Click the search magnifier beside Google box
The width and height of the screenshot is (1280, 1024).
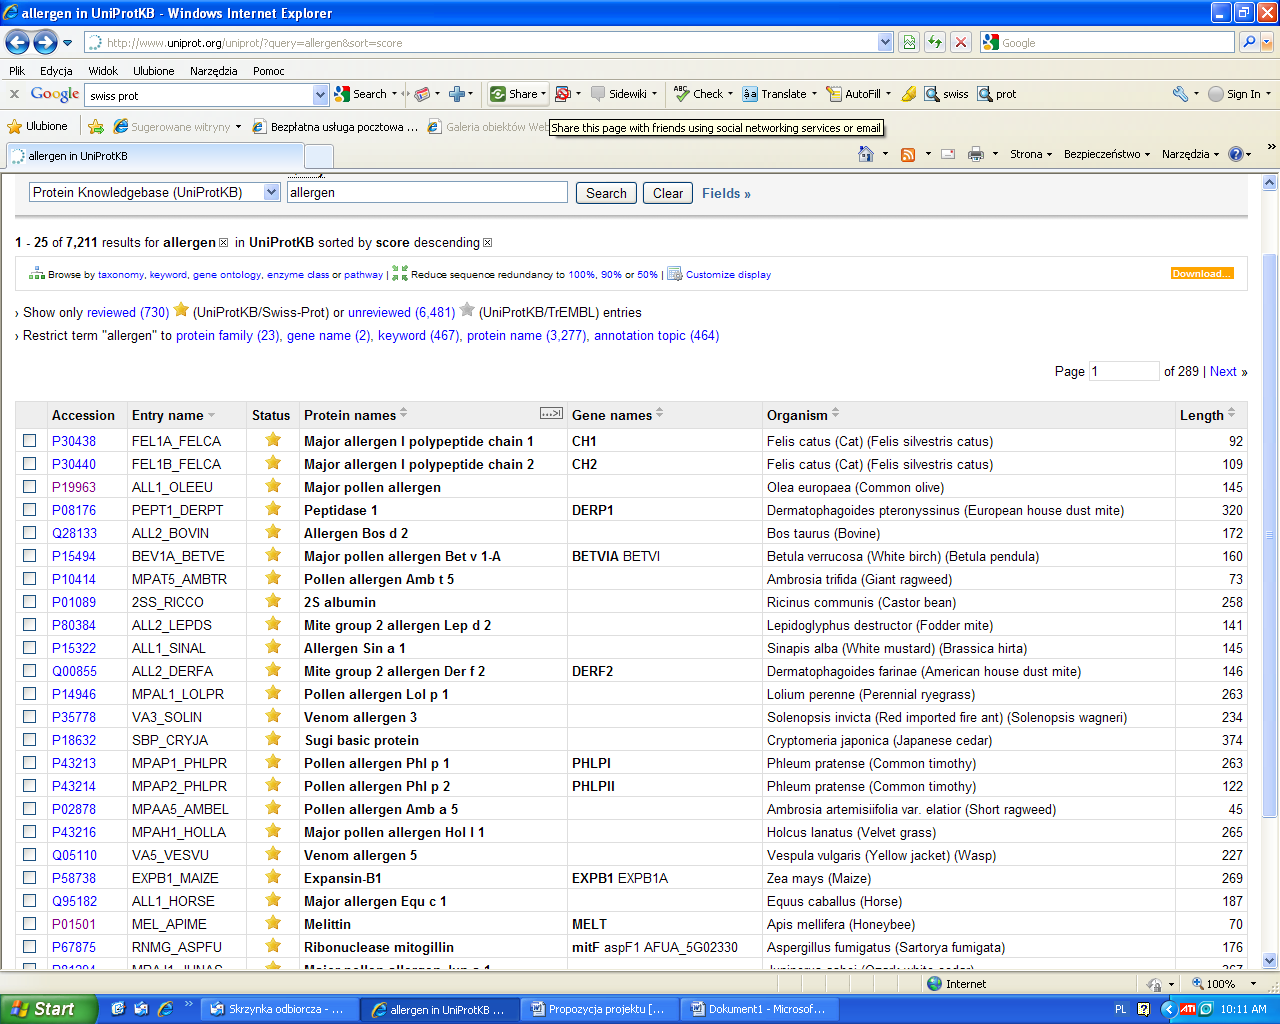click(1249, 42)
